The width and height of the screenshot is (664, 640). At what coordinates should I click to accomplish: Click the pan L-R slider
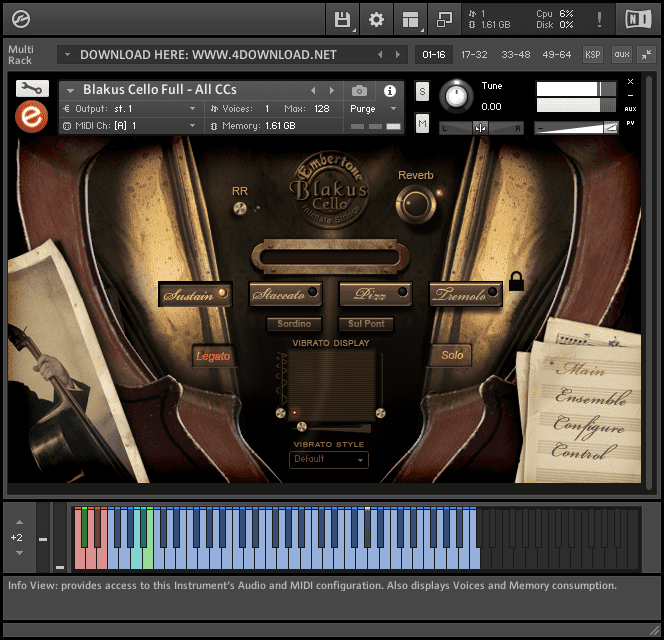pos(481,128)
